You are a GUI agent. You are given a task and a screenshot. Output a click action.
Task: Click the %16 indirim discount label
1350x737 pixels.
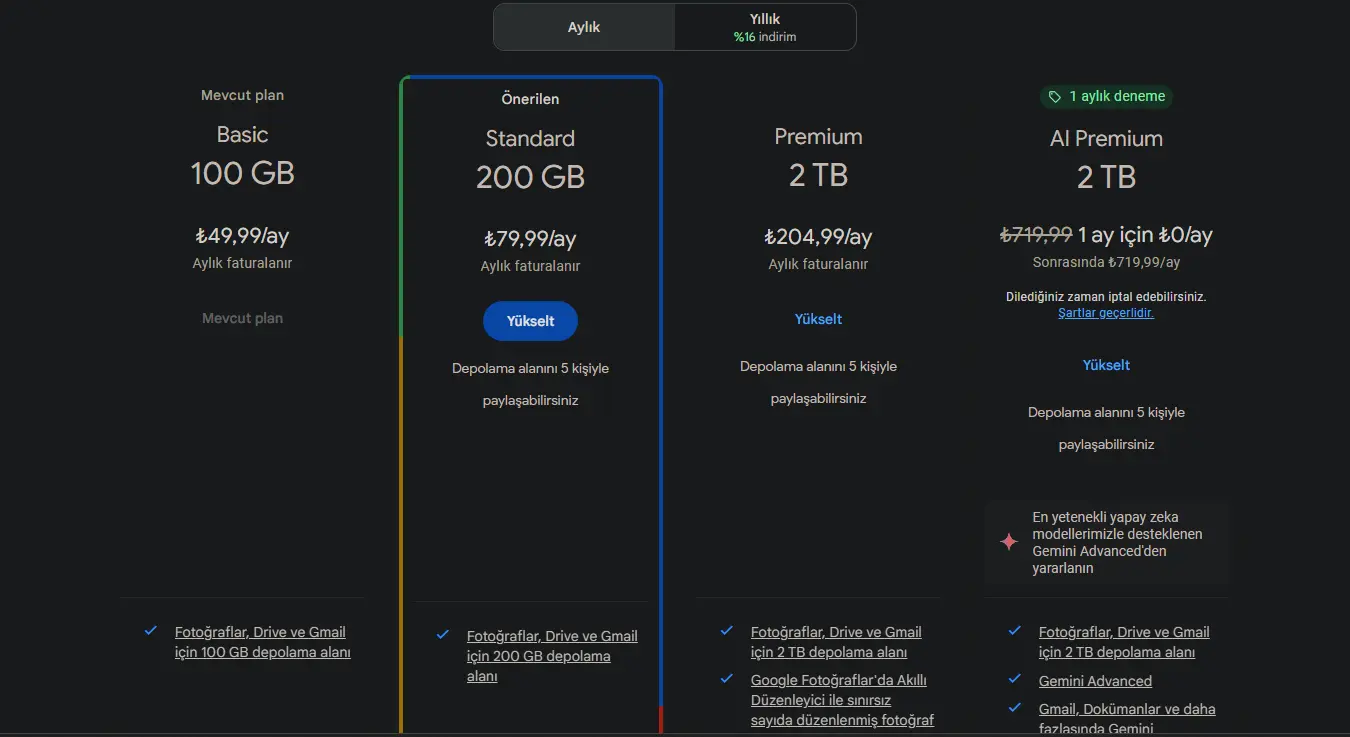(765, 37)
